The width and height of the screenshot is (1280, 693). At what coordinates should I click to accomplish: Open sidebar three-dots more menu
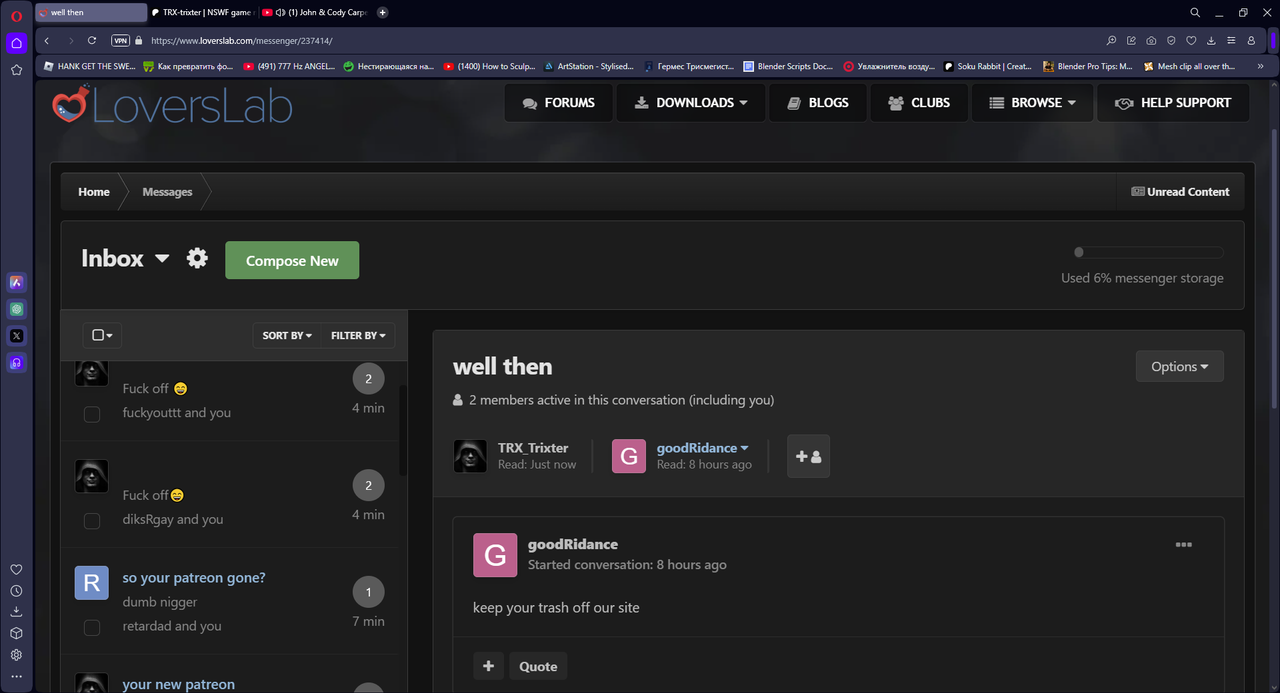[16, 677]
